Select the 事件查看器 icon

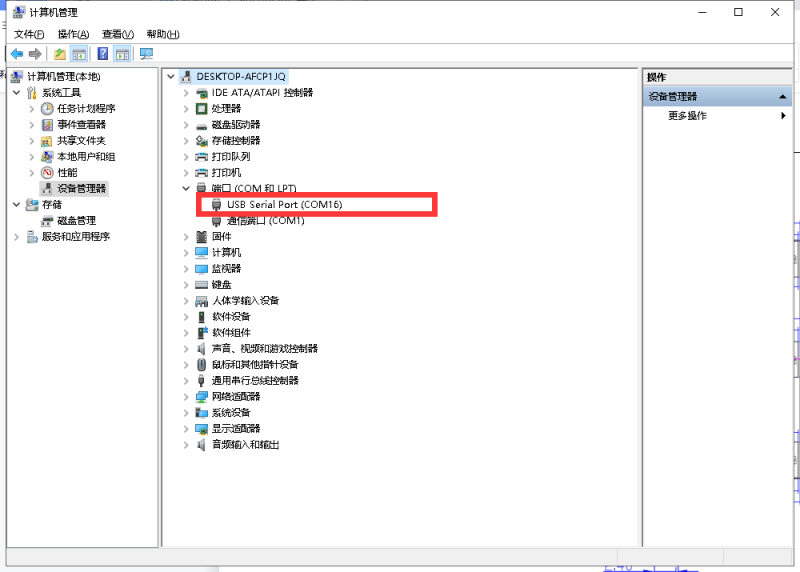click(x=47, y=125)
